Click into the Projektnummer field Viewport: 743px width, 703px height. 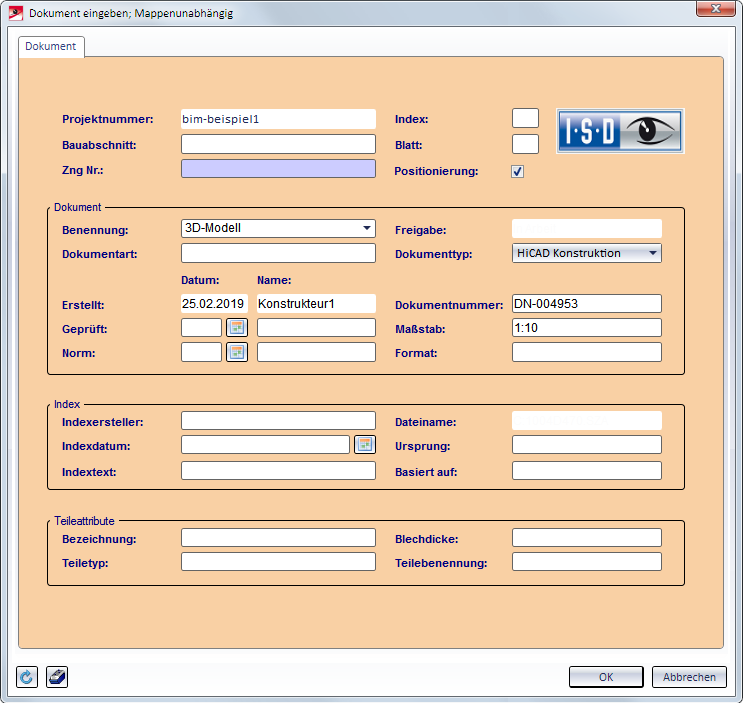(x=278, y=119)
